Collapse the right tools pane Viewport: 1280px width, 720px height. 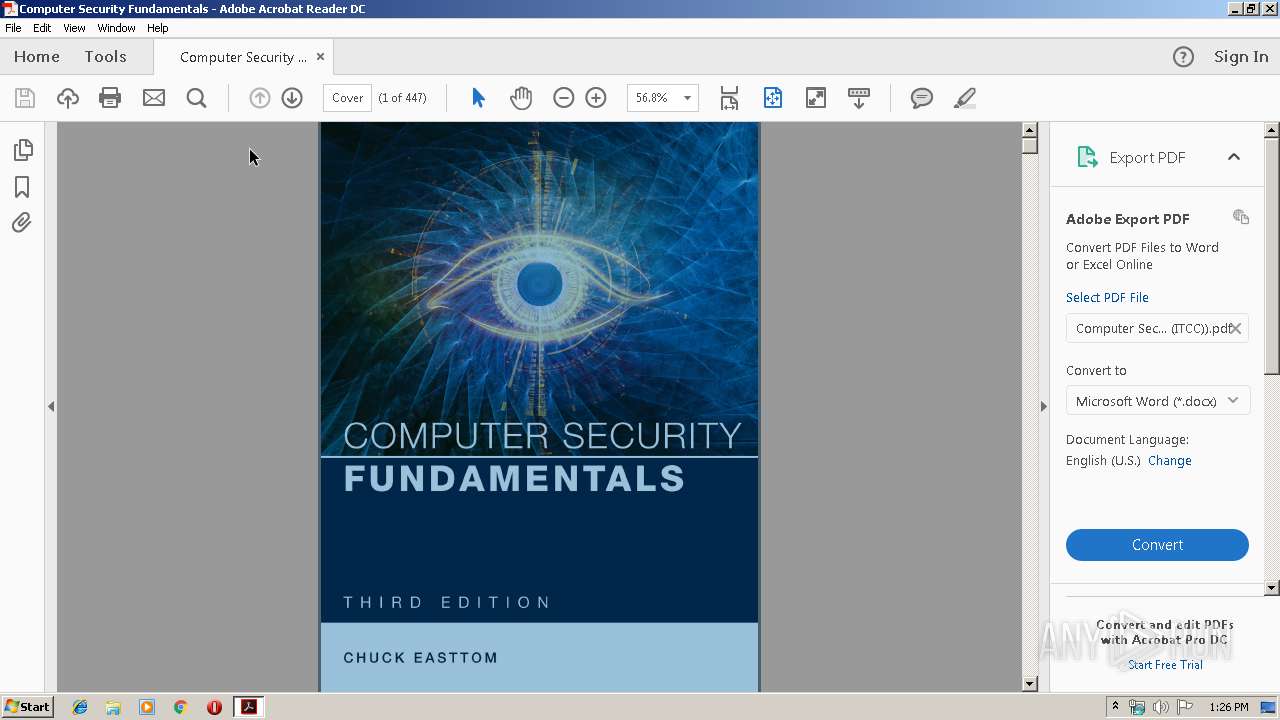(1043, 406)
